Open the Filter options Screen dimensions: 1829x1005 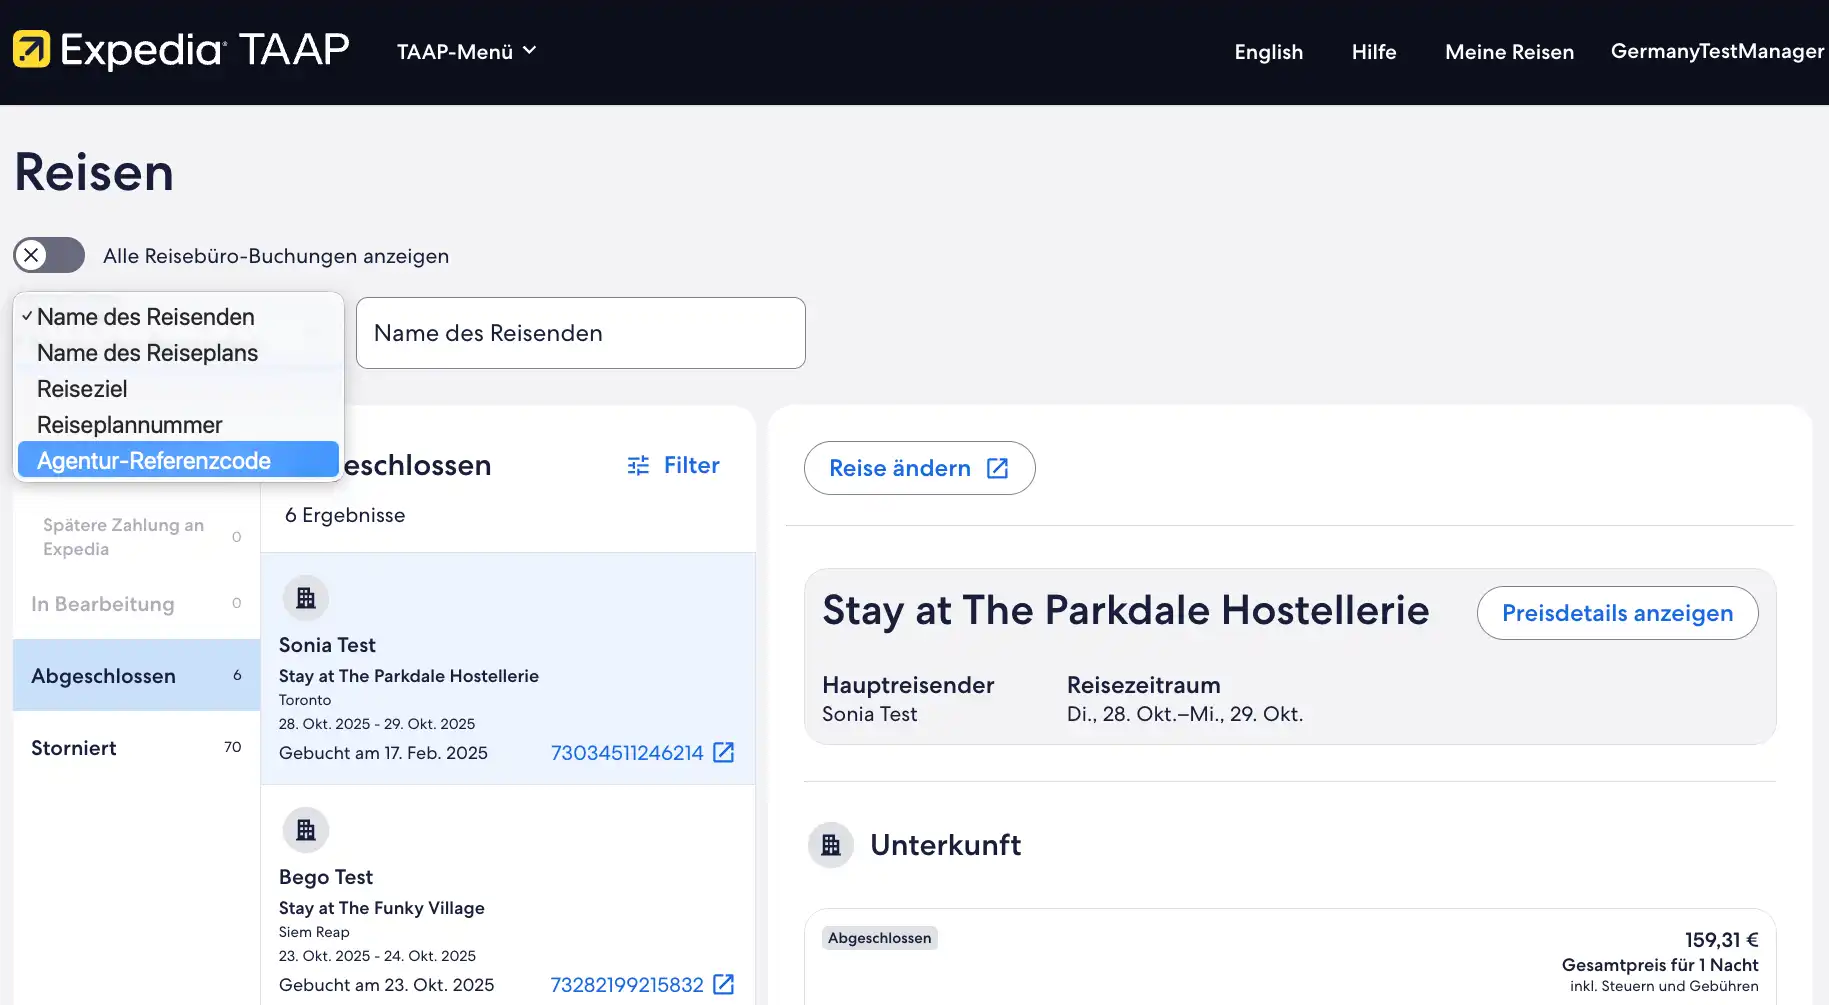[x=673, y=465]
